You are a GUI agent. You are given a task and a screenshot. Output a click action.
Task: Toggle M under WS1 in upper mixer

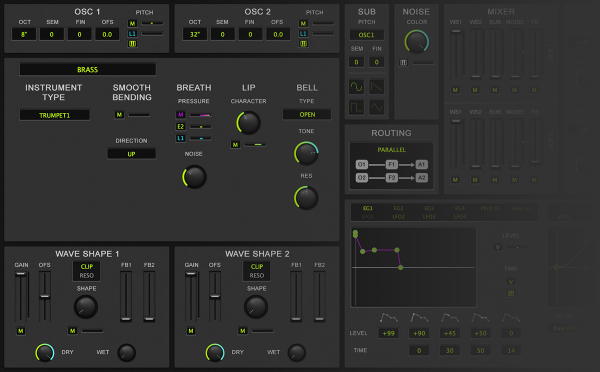(x=455, y=90)
